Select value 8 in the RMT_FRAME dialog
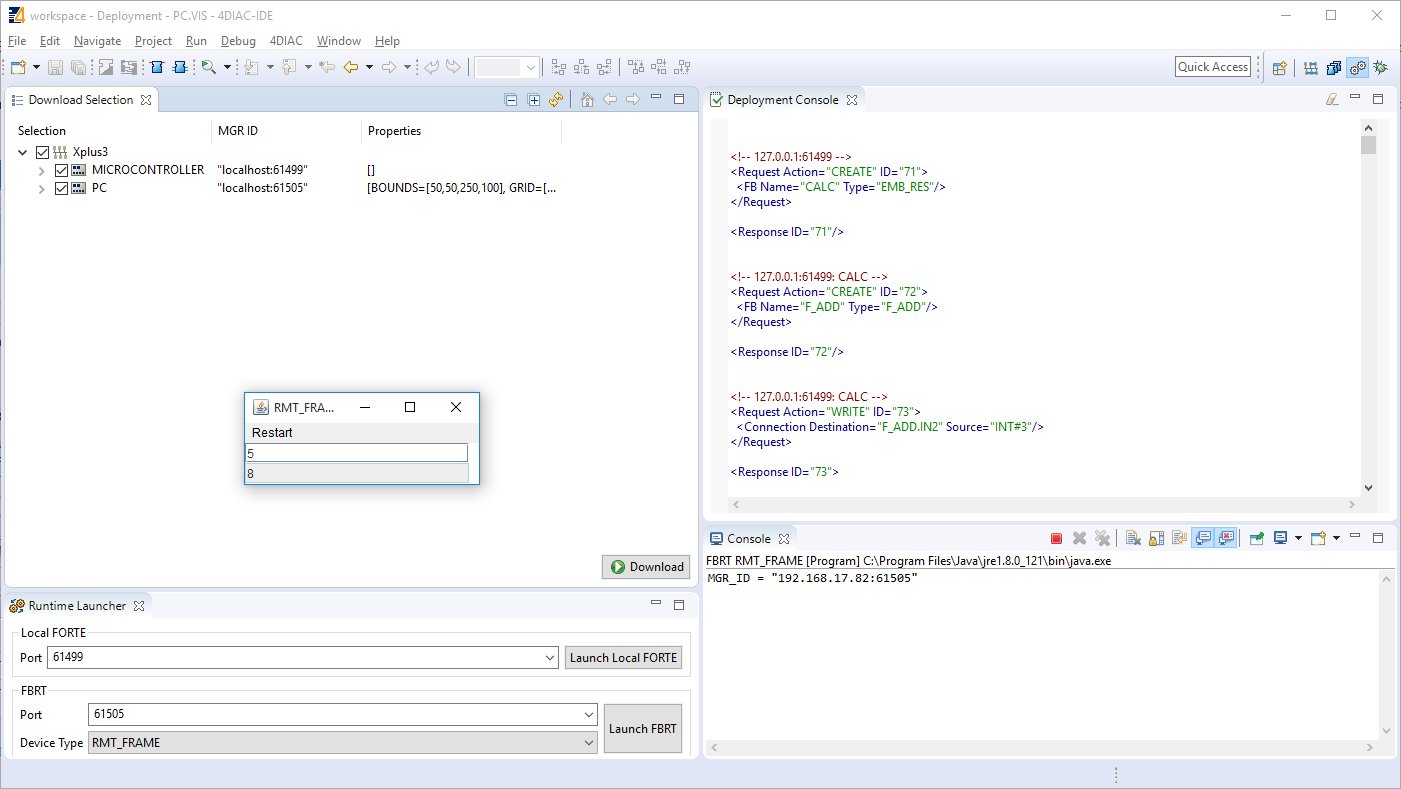Screen dimensions: 1401x789 356,473
